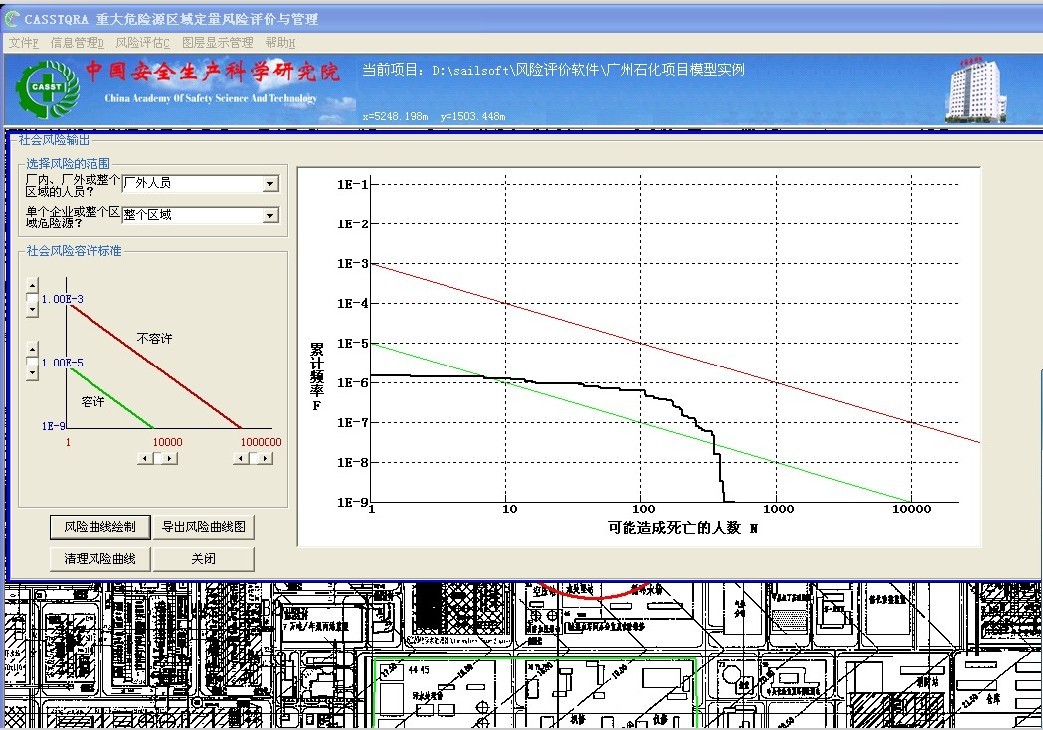Expand the 整个区域 risk source dropdown
1043x730 pixels.
pos(270,215)
